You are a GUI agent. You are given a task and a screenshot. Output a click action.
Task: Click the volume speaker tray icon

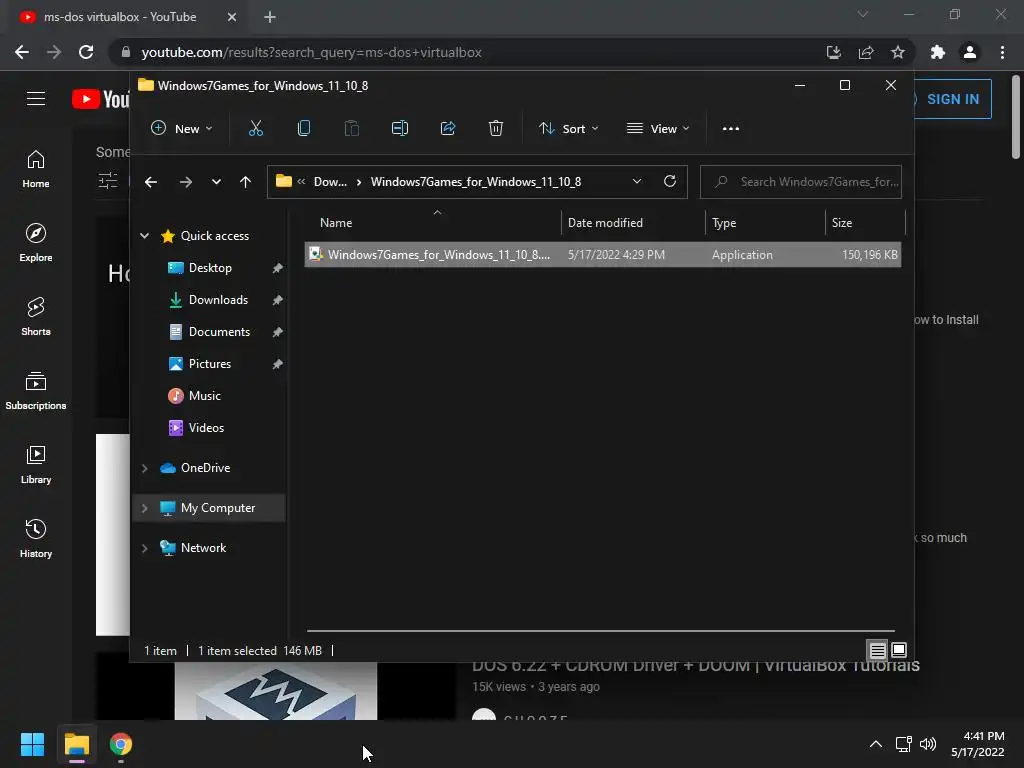[928, 744]
